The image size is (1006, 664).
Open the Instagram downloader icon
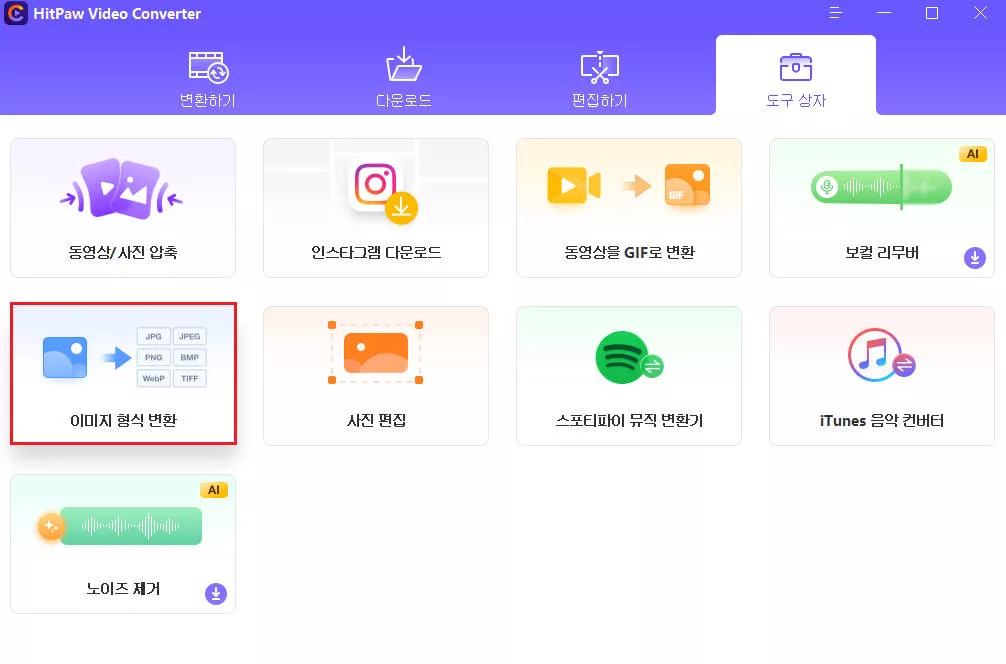(x=382, y=191)
